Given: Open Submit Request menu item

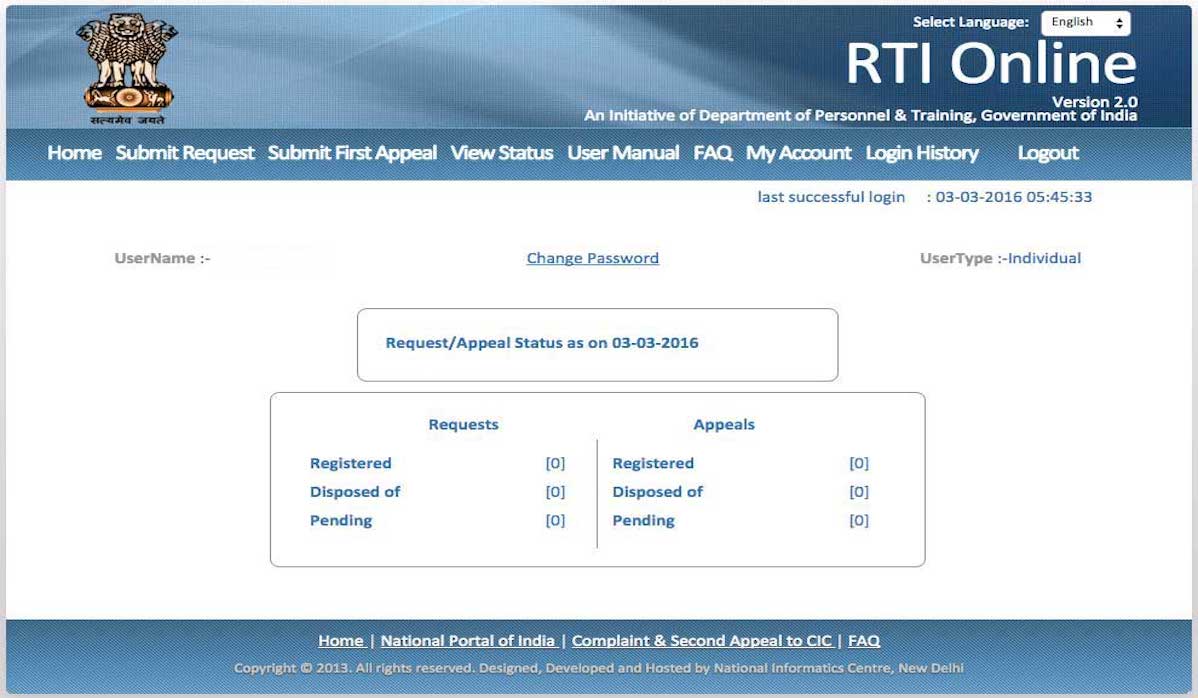Looking at the screenshot, I should (185, 153).
